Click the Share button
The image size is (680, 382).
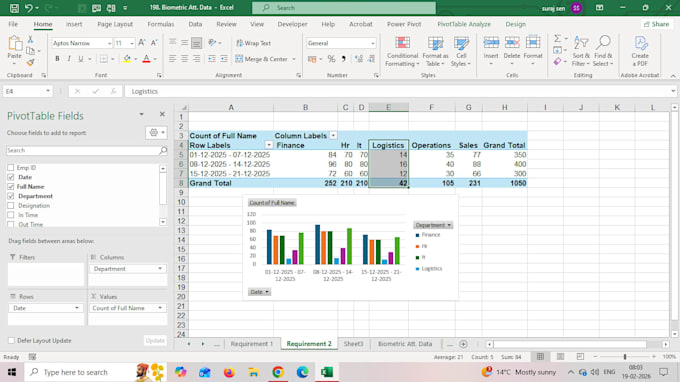pos(656,24)
